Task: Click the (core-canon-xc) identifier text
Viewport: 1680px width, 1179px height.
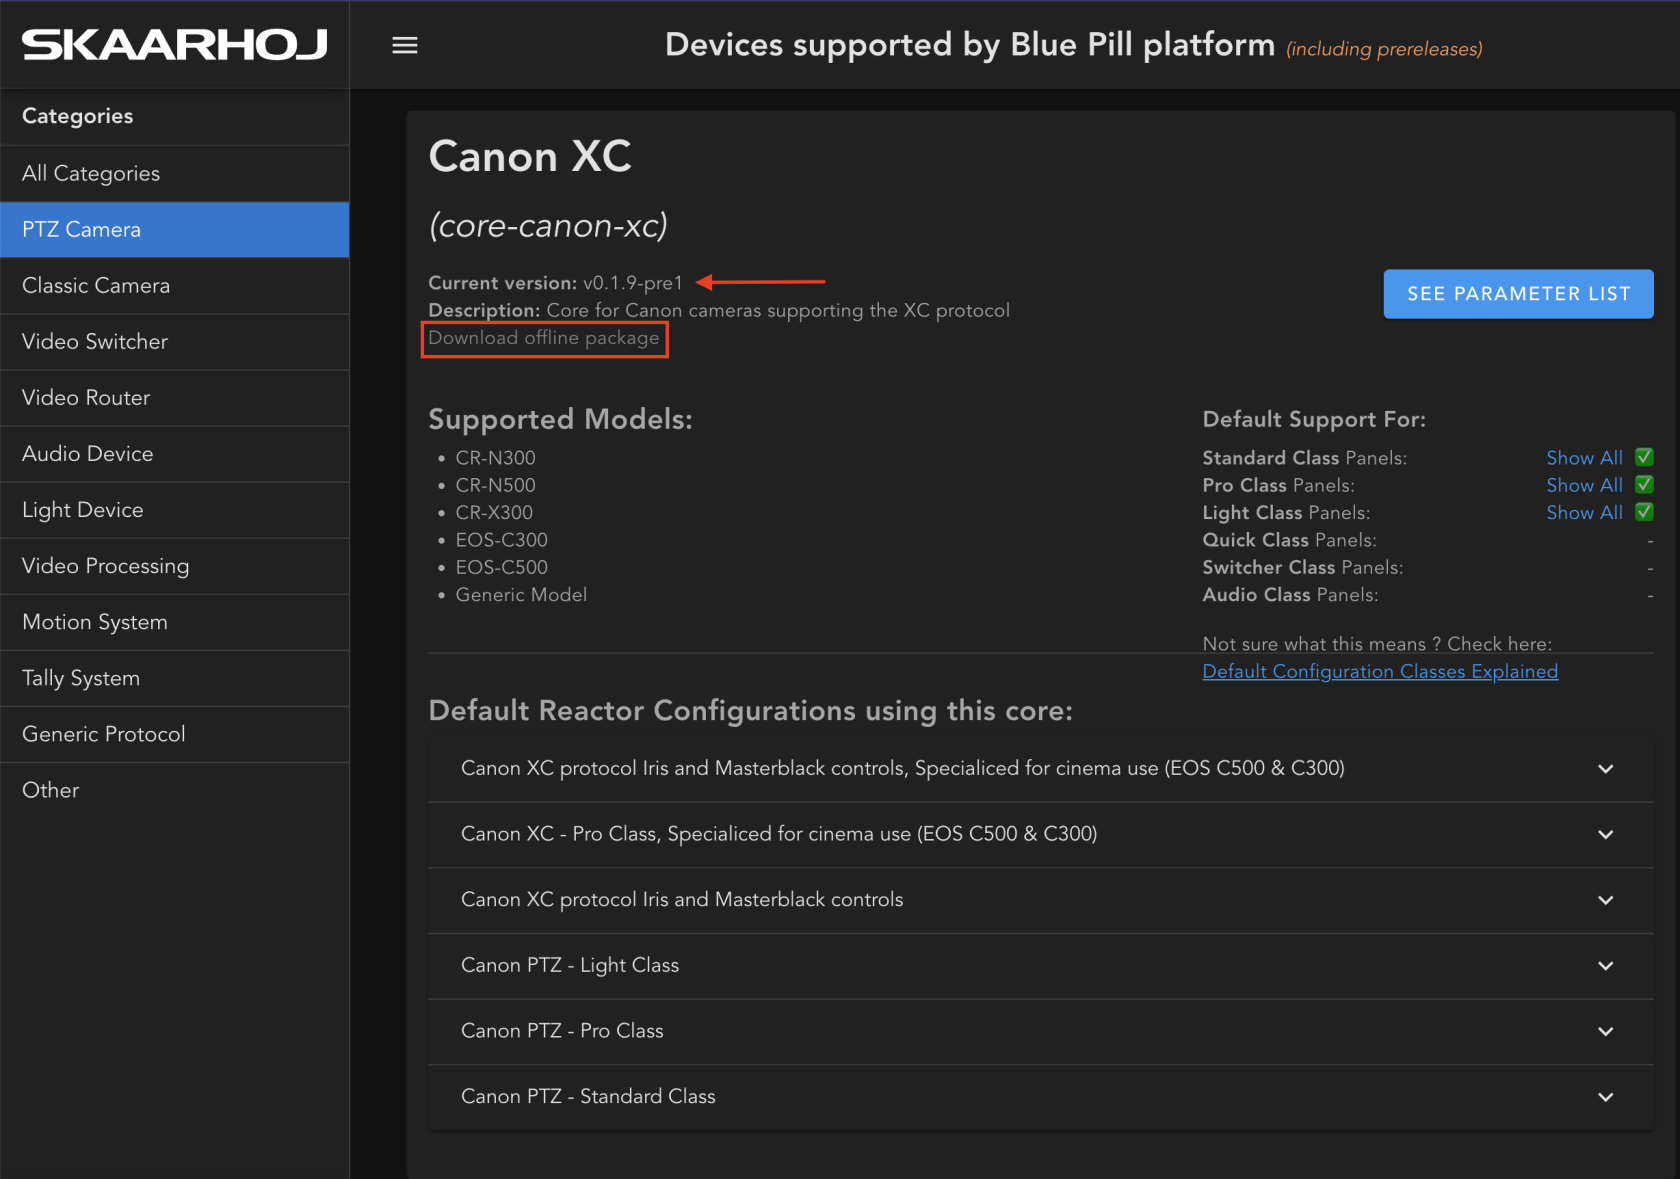Action: click(x=548, y=226)
